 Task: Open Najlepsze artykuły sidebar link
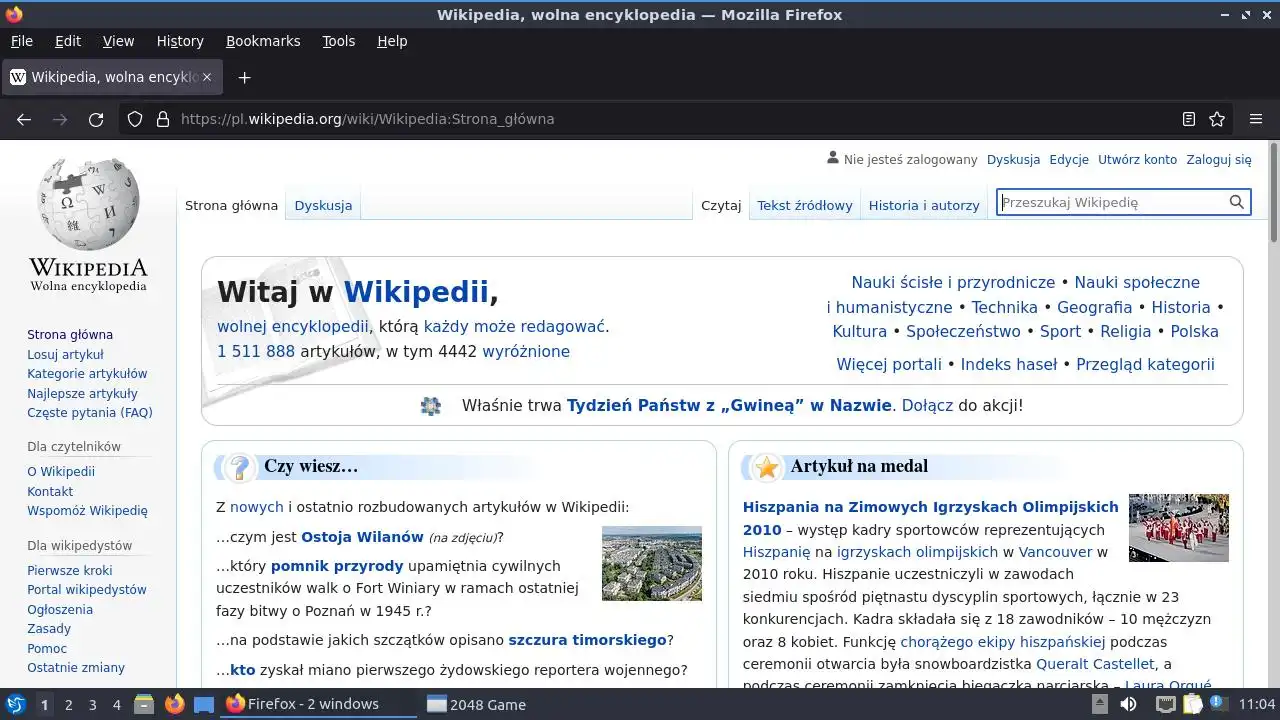click(82, 393)
